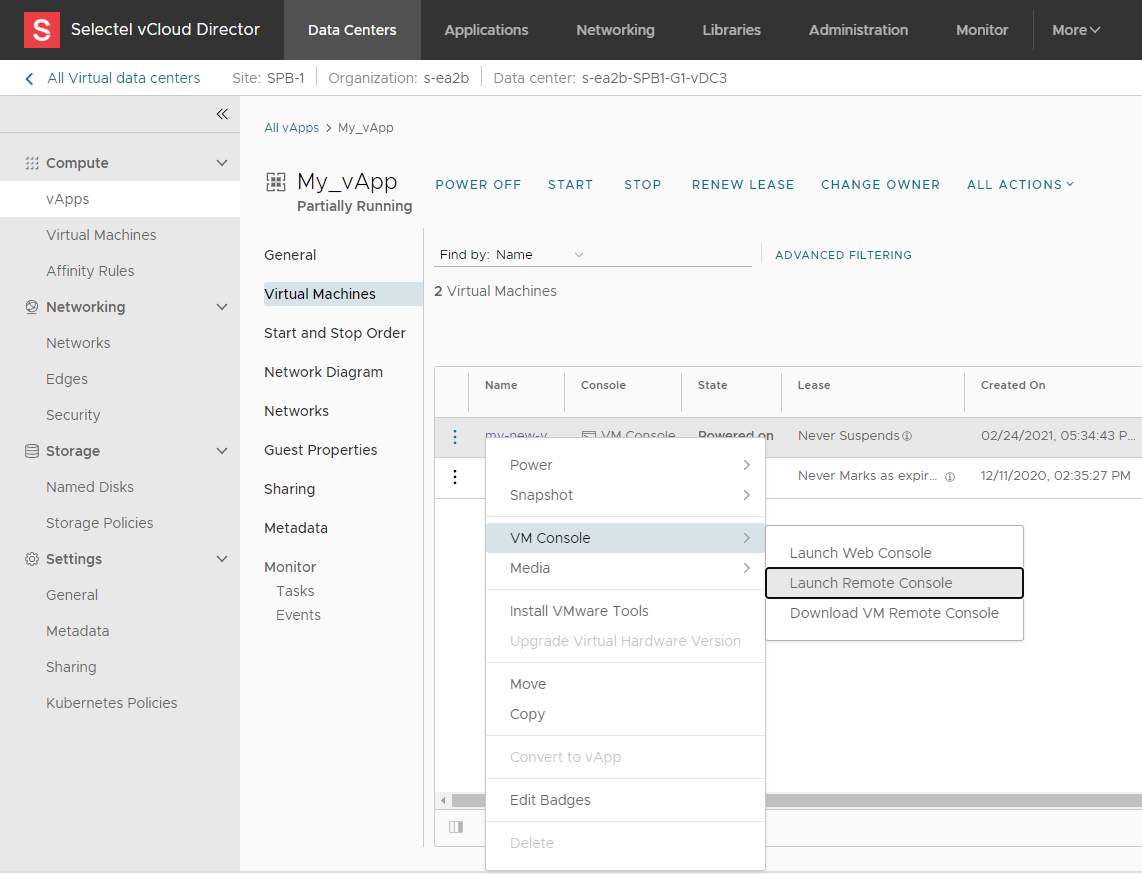Viewport: 1142px width, 874px height.
Task: Select Virtual Machines in left sidebar
Action: click(x=101, y=235)
